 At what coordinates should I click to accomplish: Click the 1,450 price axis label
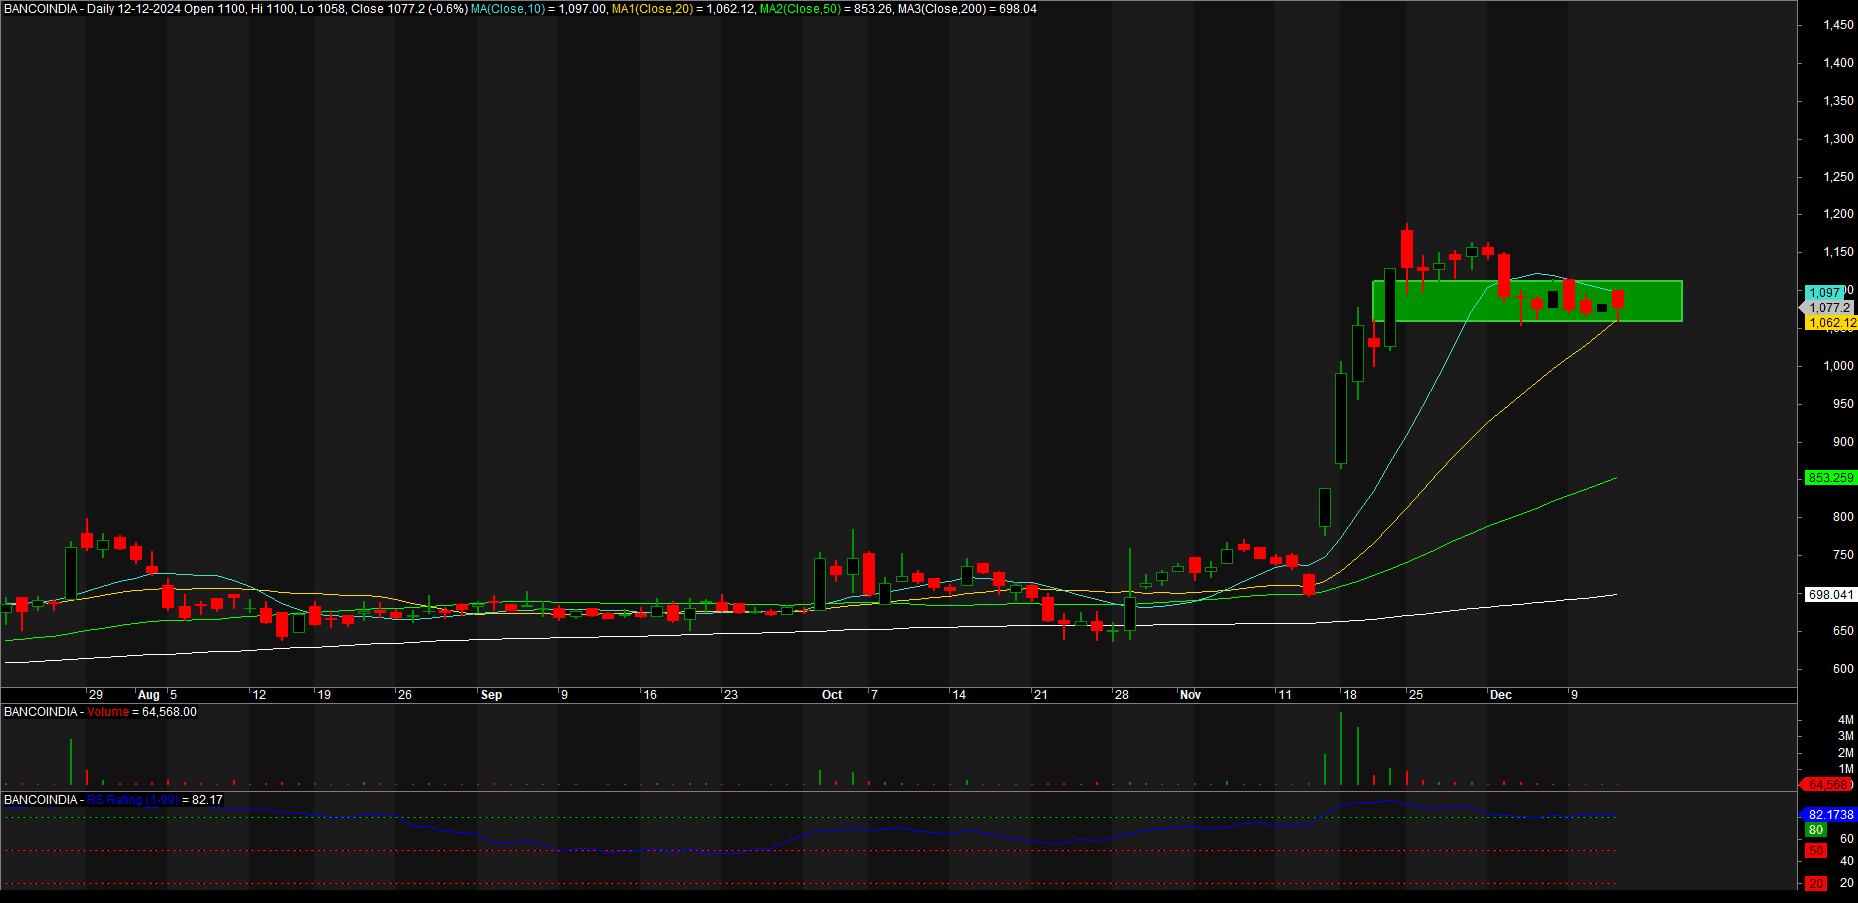(1838, 25)
